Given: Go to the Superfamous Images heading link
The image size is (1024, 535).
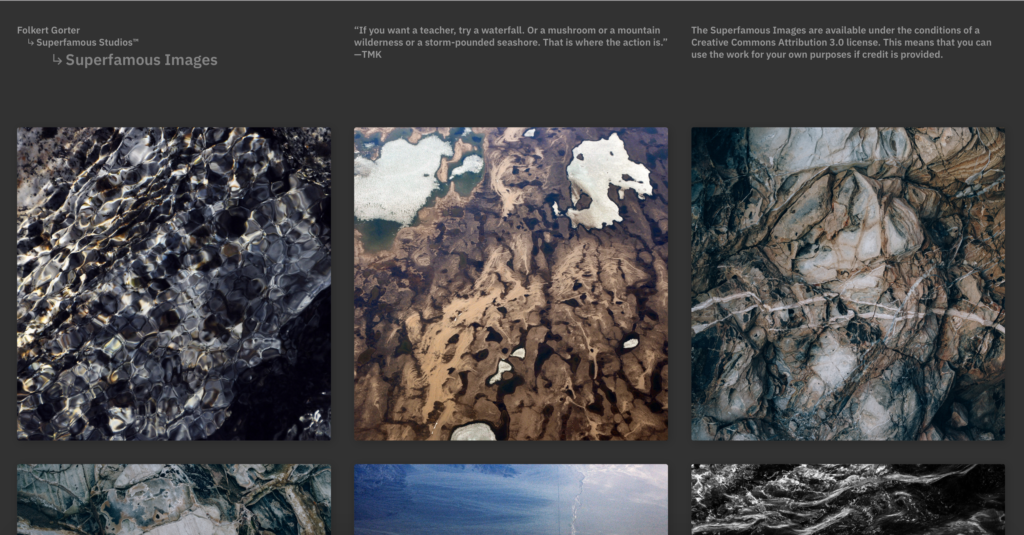Looking at the screenshot, I should (x=141, y=60).
